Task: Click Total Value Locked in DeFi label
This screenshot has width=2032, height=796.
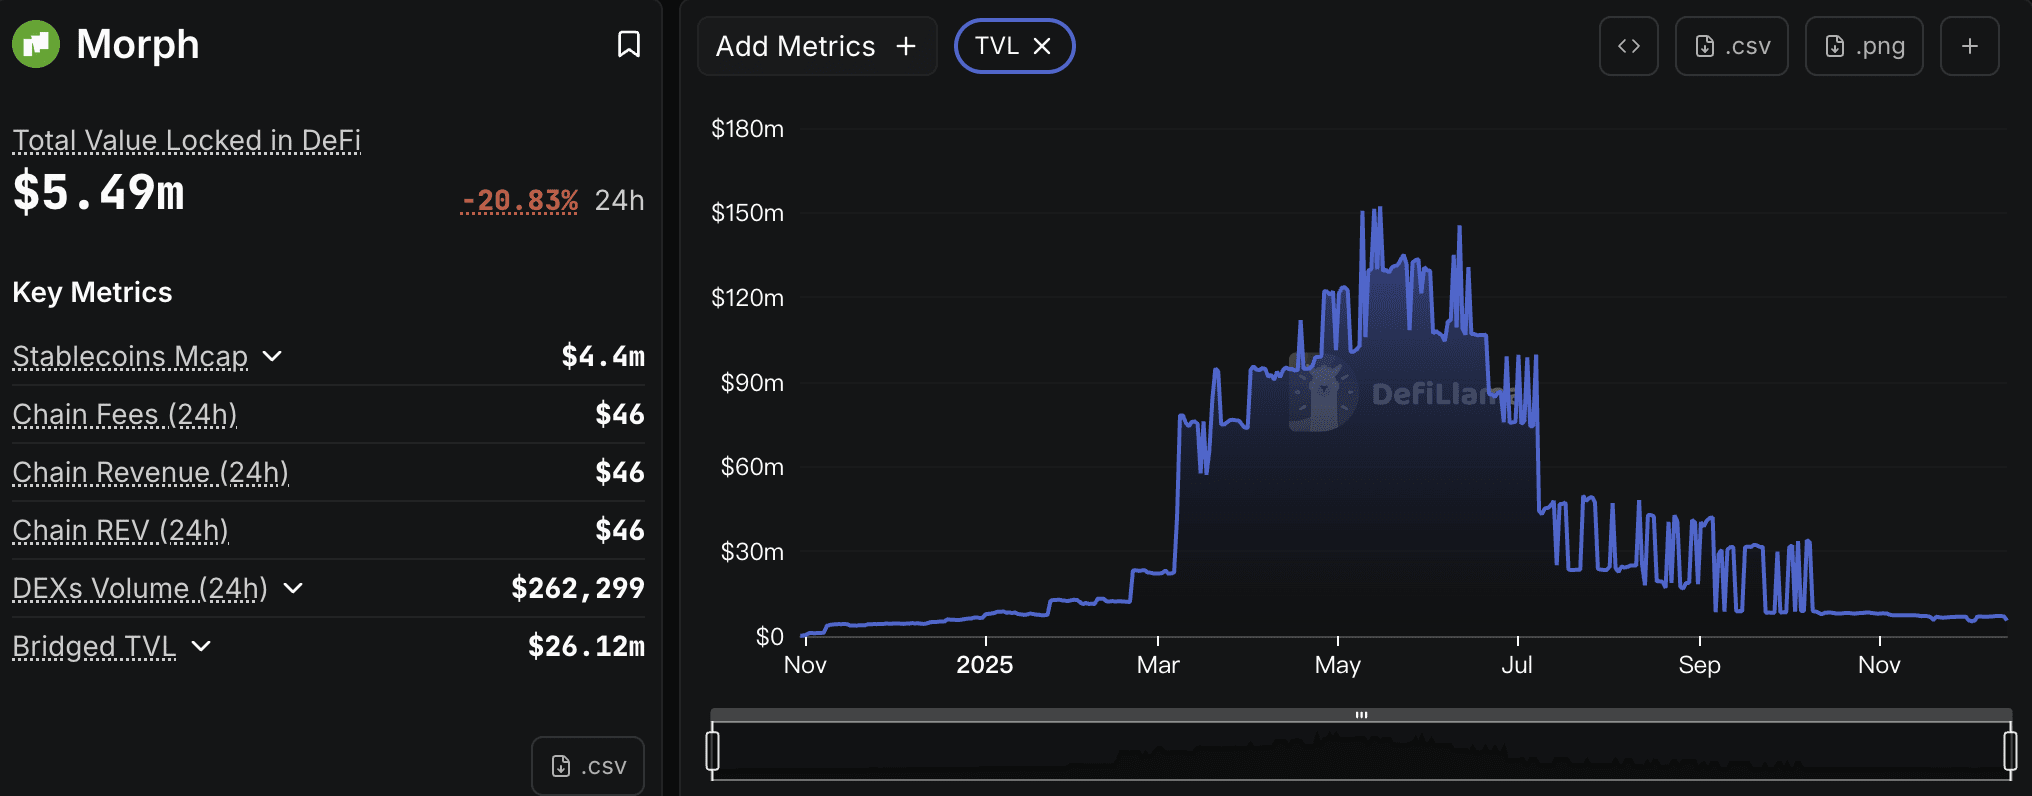Action: (187, 140)
